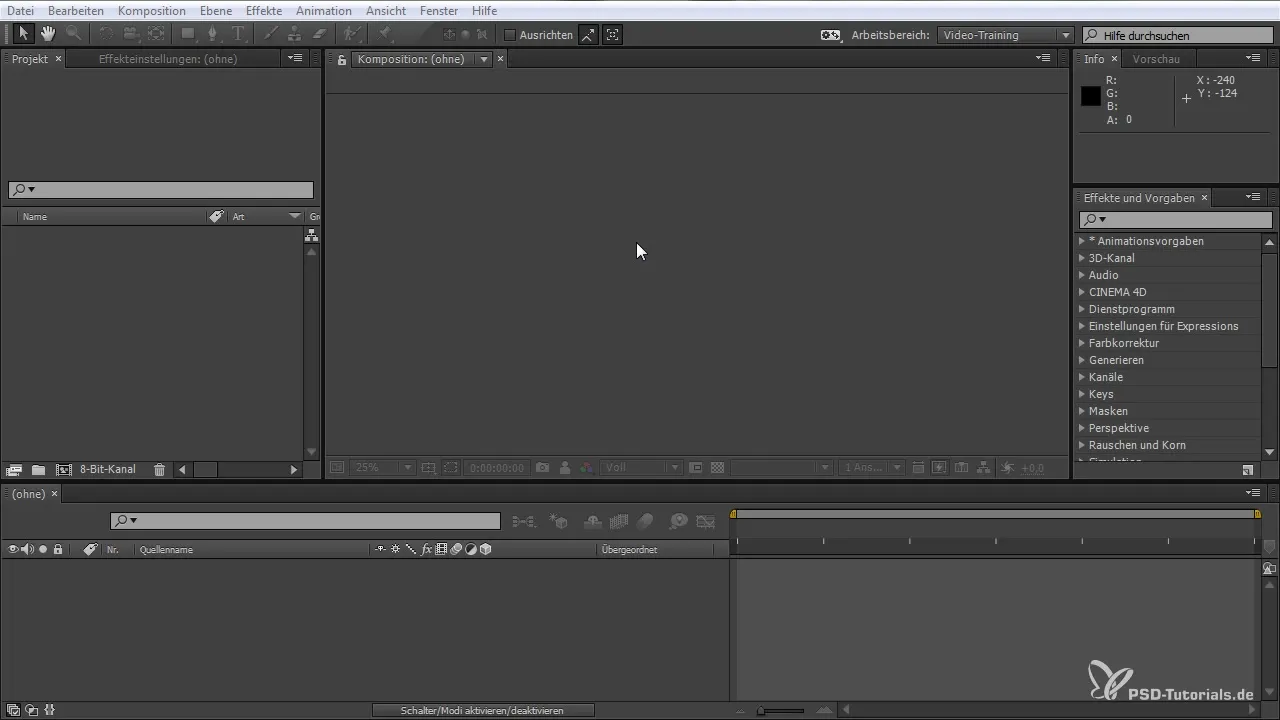Click the Projekt panel search field
The width and height of the screenshot is (1280, 720).
[161, 190]
